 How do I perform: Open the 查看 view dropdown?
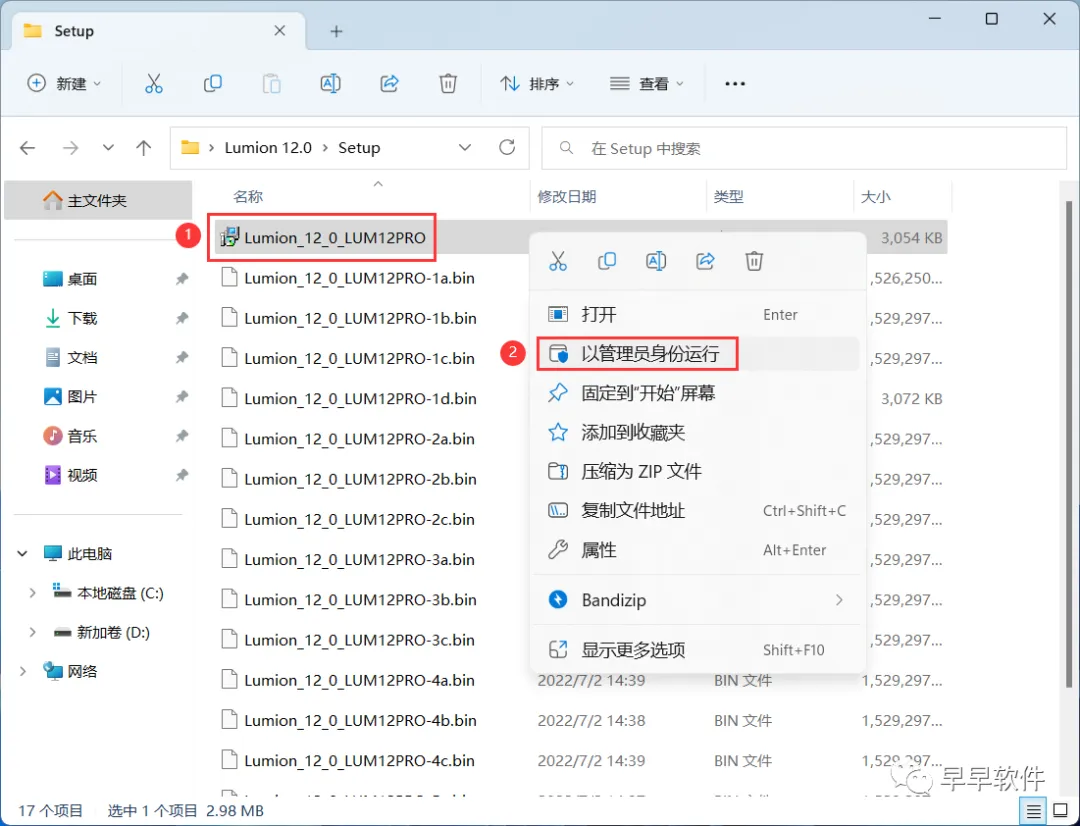coord(646,84)
